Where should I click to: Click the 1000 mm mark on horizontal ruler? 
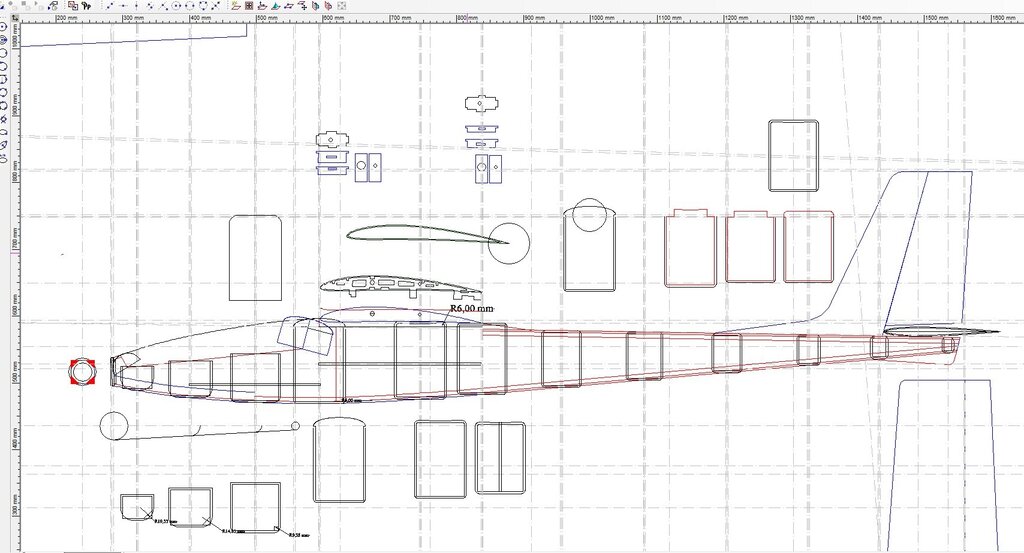click(603, 18)
